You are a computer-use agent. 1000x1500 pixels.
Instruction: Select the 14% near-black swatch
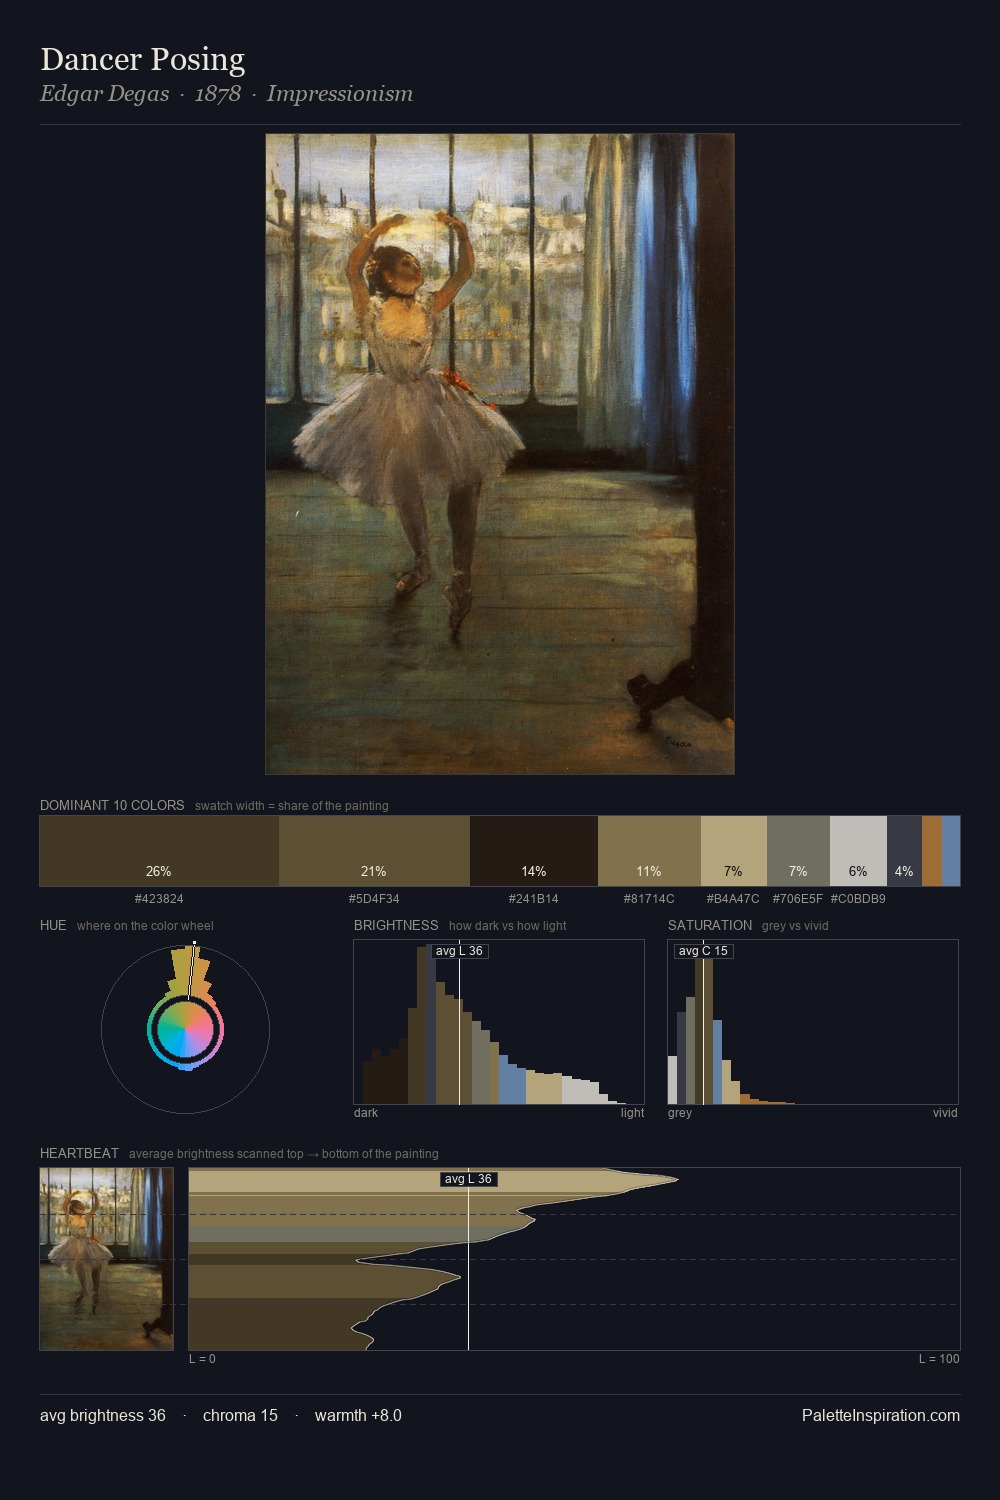534,851
